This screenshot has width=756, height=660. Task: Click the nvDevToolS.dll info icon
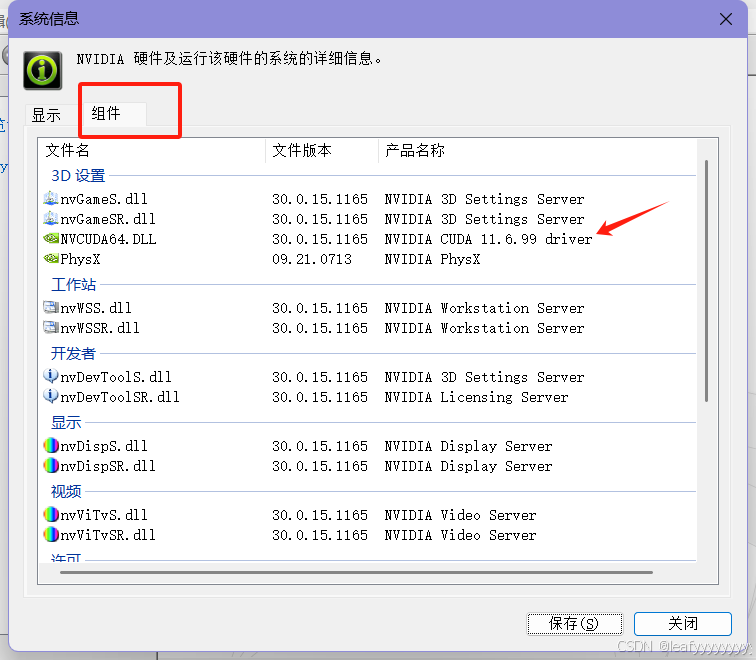coord(51,376)
